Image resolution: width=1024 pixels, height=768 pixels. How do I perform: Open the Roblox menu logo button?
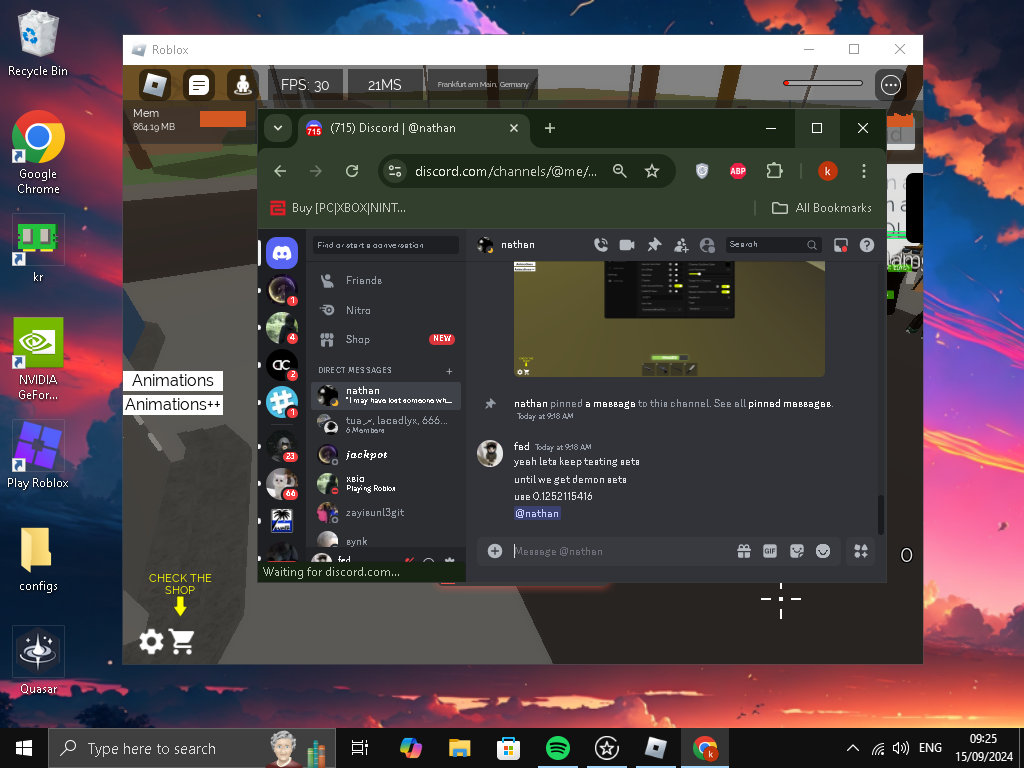155,85
